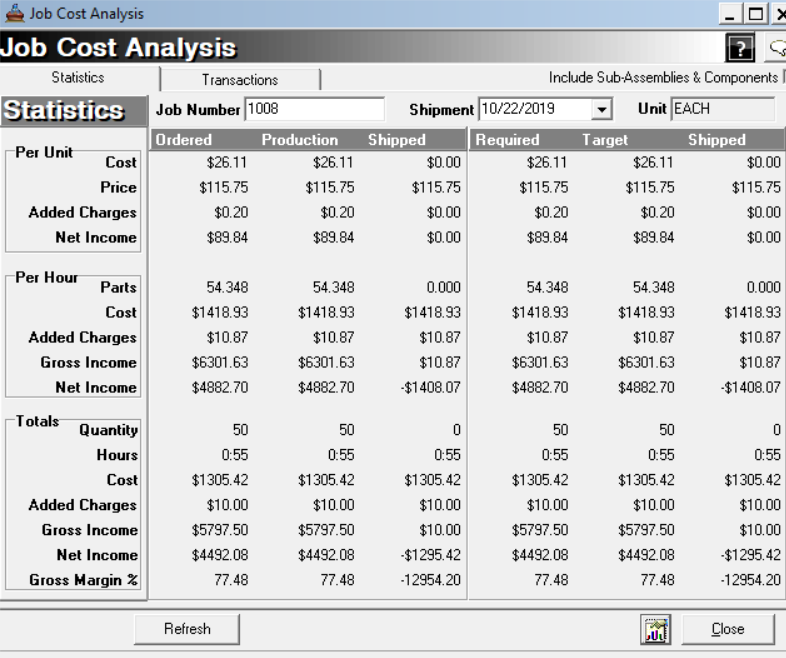Switch to the Statistics tab

[78, 78]
